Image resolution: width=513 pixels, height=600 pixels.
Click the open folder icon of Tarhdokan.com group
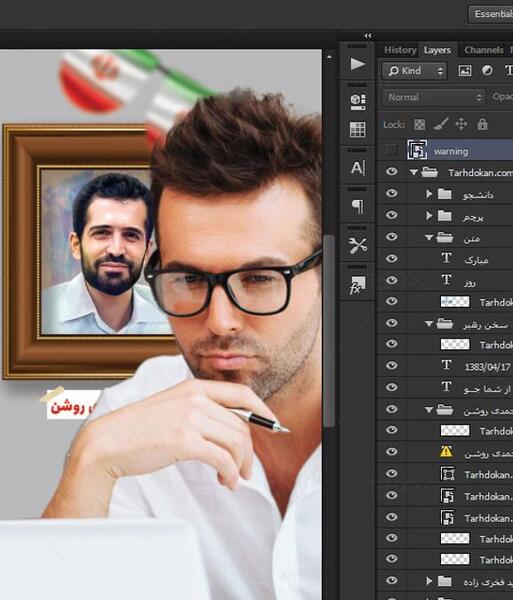pyautogui.click(x=430, y=172)
